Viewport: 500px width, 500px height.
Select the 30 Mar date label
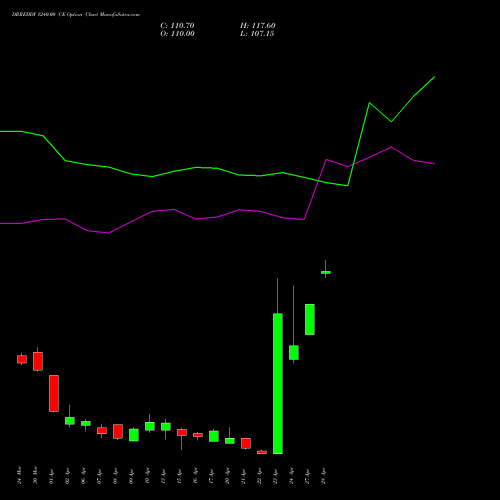pyautogui.click(x=35, y=476)
